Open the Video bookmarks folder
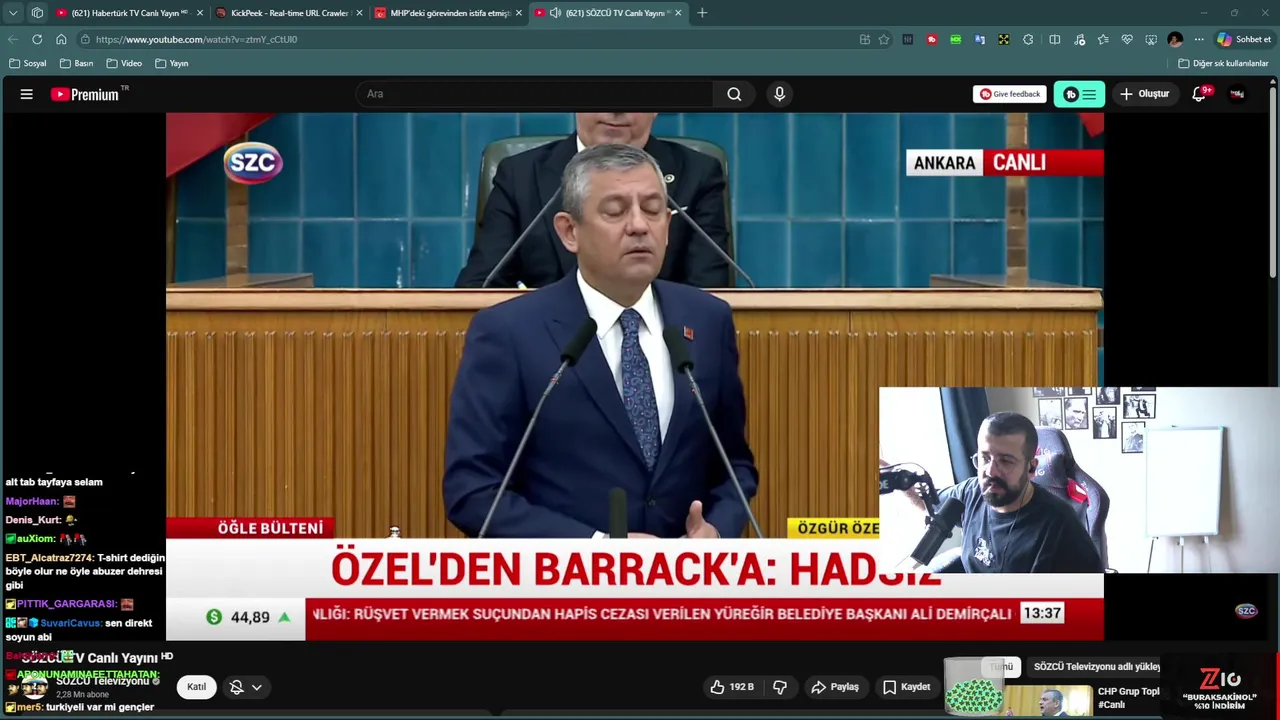The width and height of the screenshot is (1280, 720). [125, 63]
